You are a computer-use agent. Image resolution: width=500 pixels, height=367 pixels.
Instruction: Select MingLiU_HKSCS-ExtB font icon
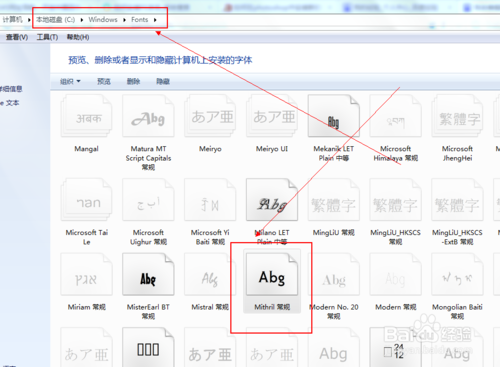[x=457, y=200]
